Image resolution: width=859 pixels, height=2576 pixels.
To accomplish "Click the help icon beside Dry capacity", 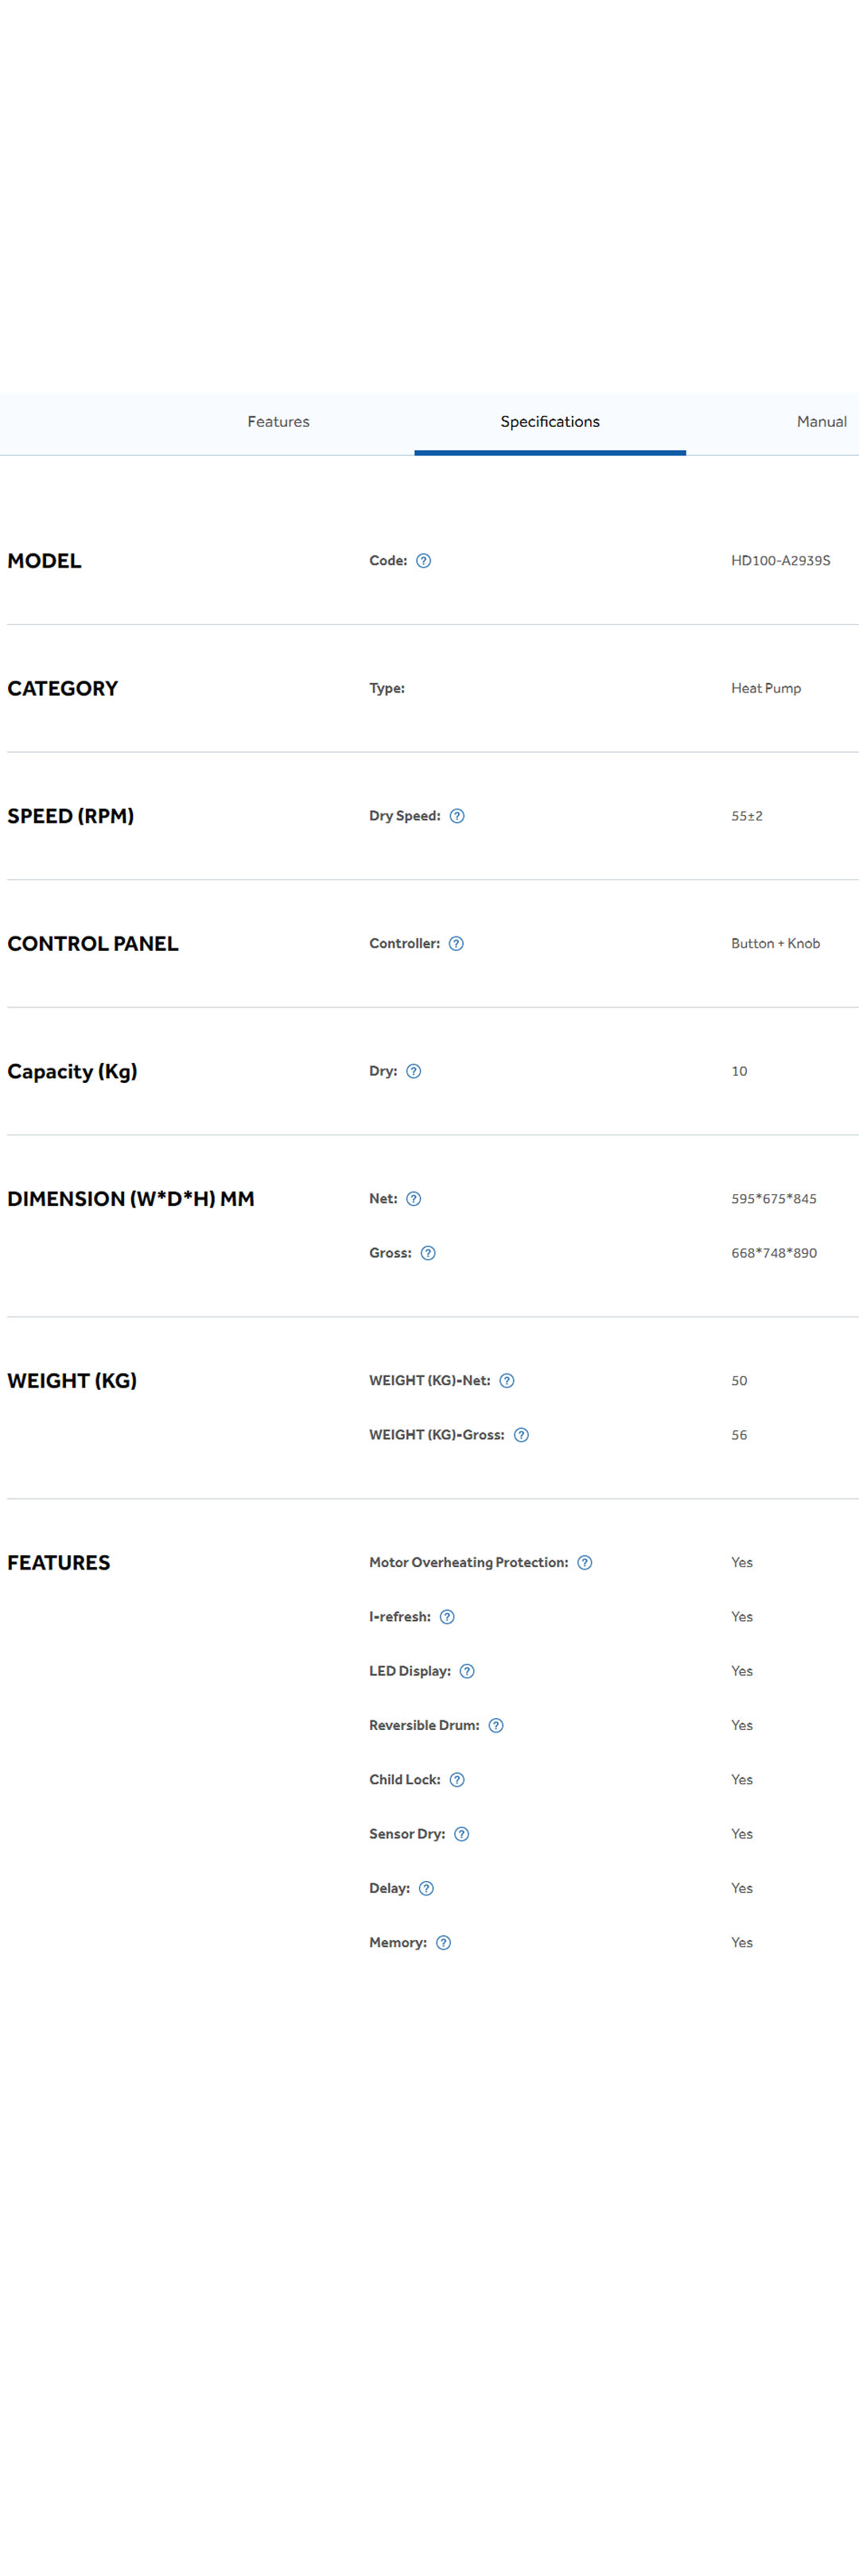I will 413,1071.
